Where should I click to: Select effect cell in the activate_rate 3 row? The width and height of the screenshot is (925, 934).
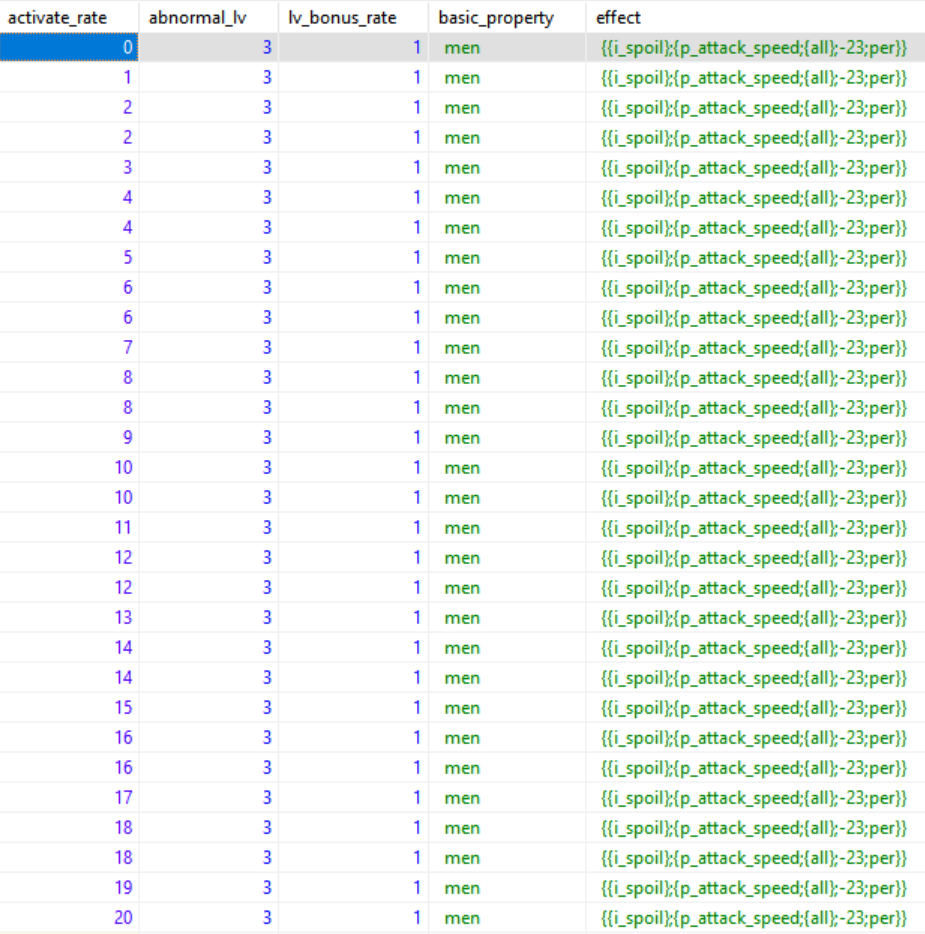[753, 167]
